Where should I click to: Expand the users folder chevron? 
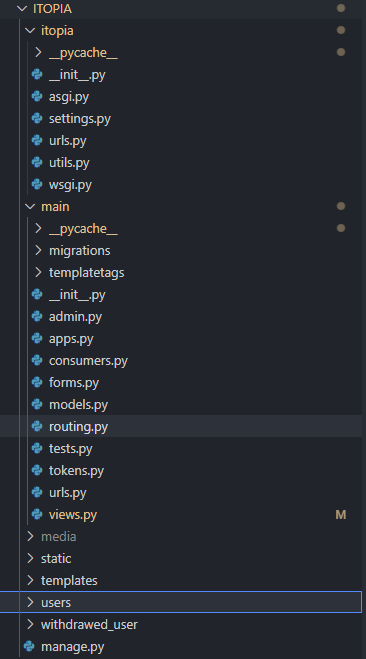coord(30,602)
